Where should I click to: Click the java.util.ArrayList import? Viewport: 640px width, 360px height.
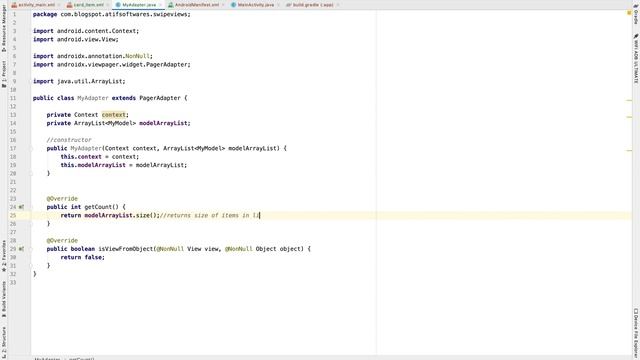79,81
